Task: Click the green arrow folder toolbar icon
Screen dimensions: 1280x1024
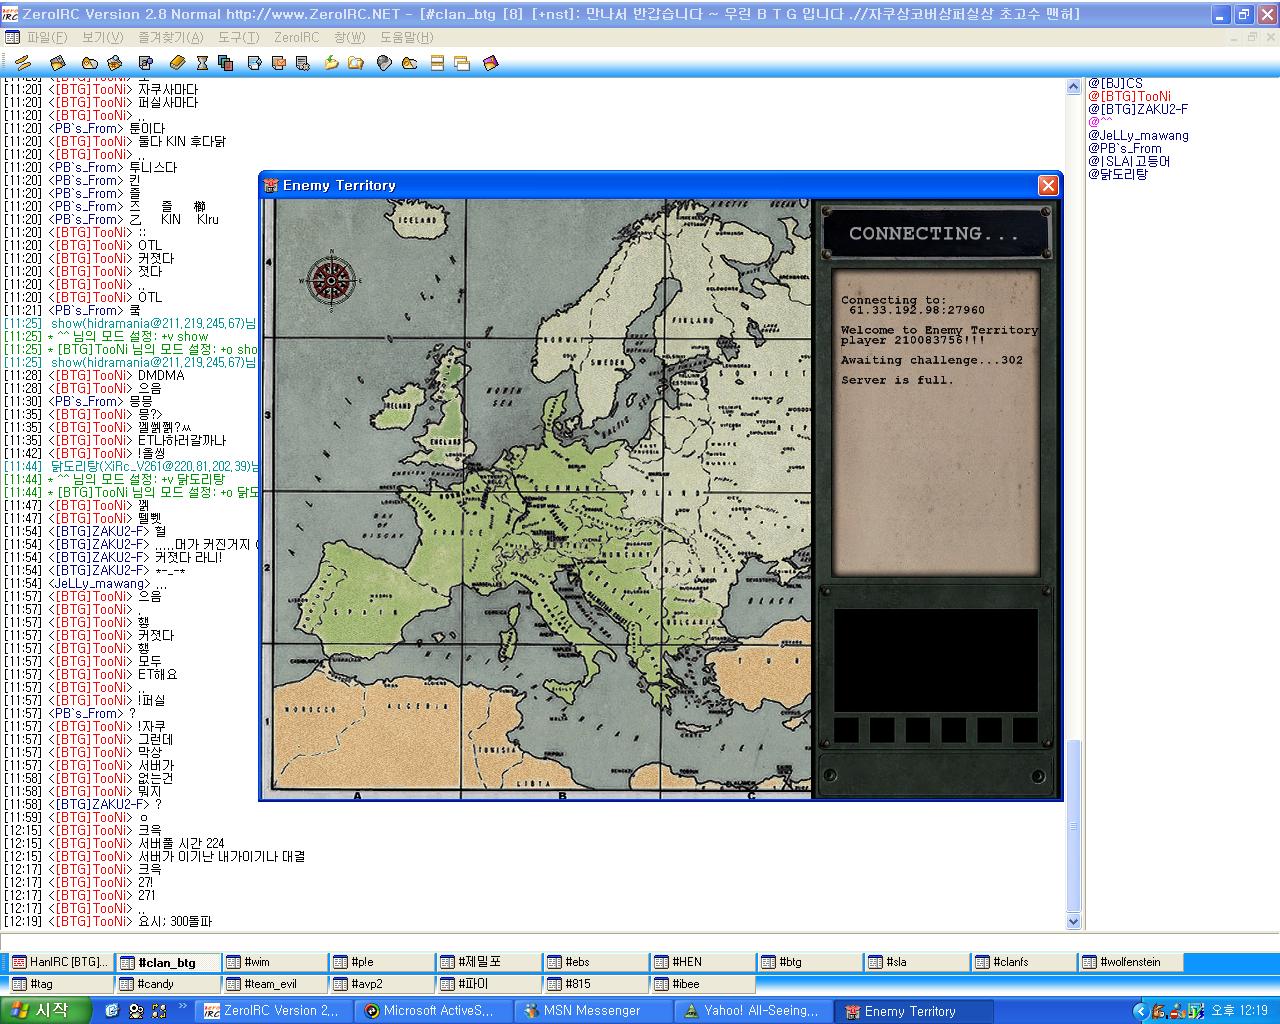Action: [x=332, y=63]
